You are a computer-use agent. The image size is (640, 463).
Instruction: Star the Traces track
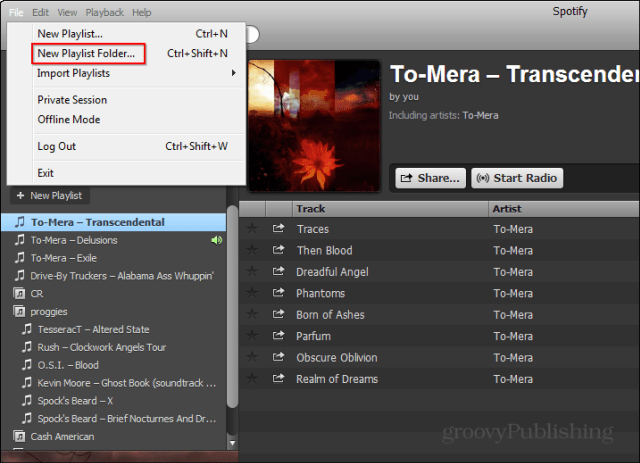point(252,229)
